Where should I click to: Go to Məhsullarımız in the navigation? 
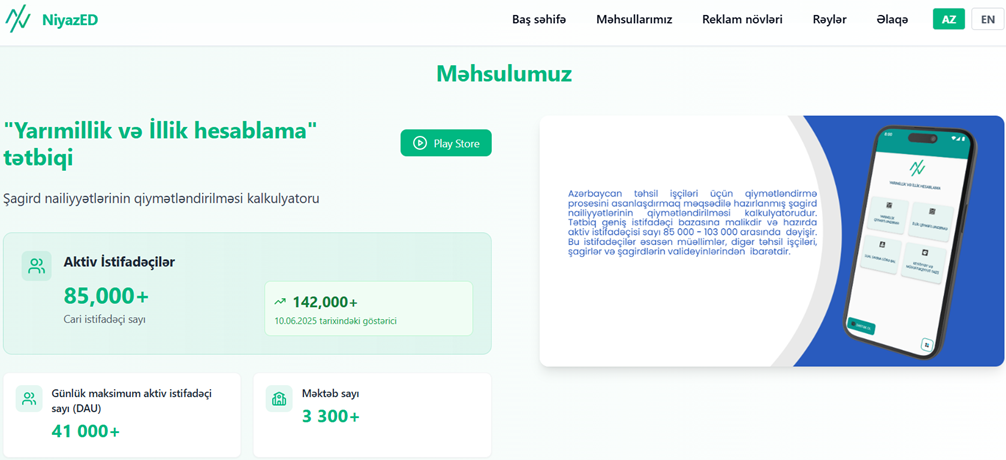[x=634, y=20]
